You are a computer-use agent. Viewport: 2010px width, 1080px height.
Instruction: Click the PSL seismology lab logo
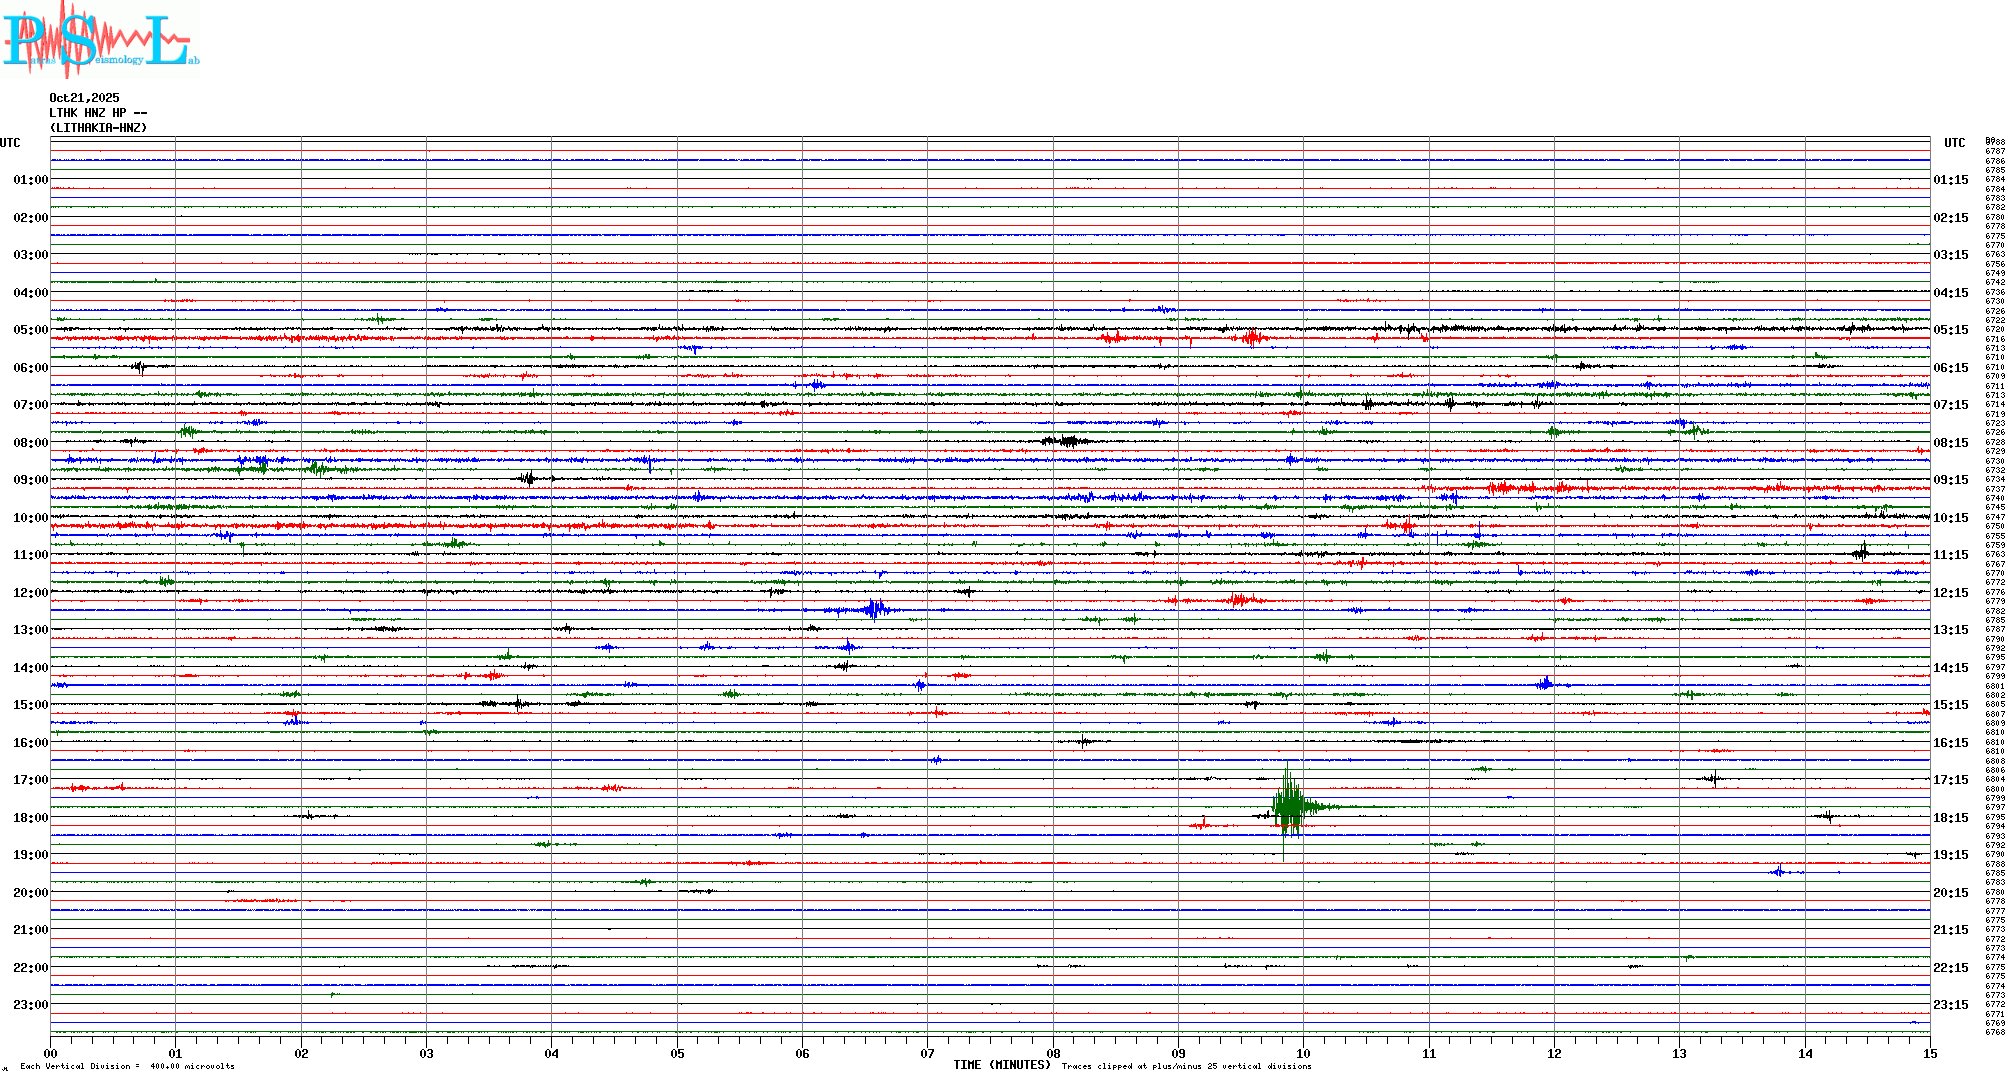click(100, 38)
